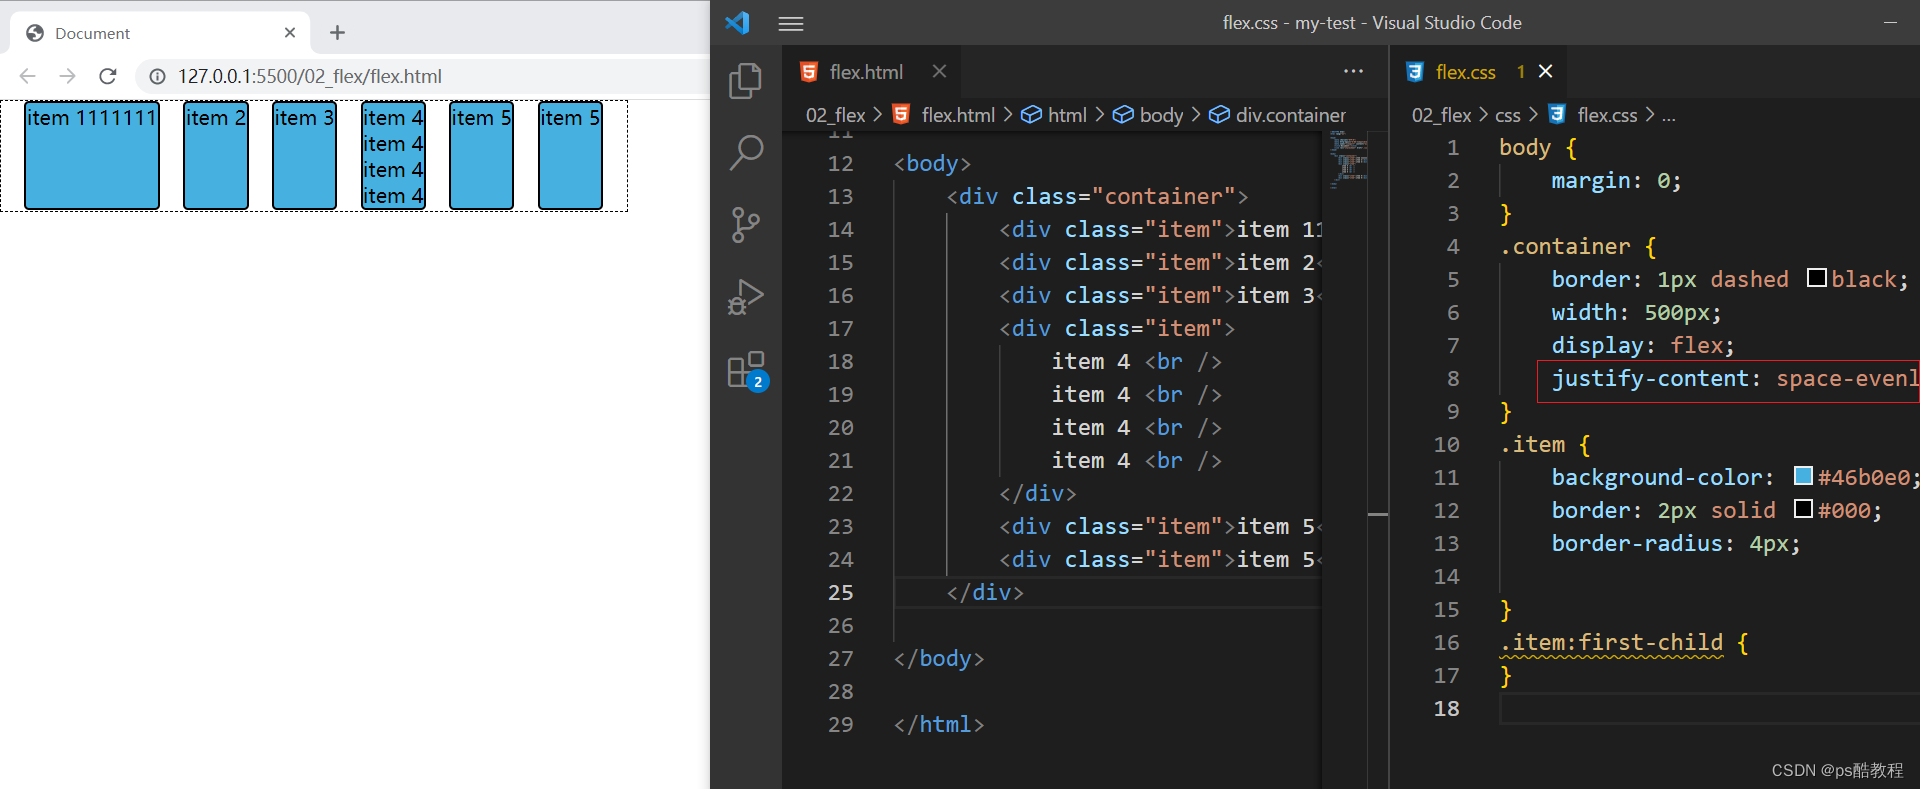
Task: Click the 'item 1111111' box in browser
Action: (x=91, y=155)
